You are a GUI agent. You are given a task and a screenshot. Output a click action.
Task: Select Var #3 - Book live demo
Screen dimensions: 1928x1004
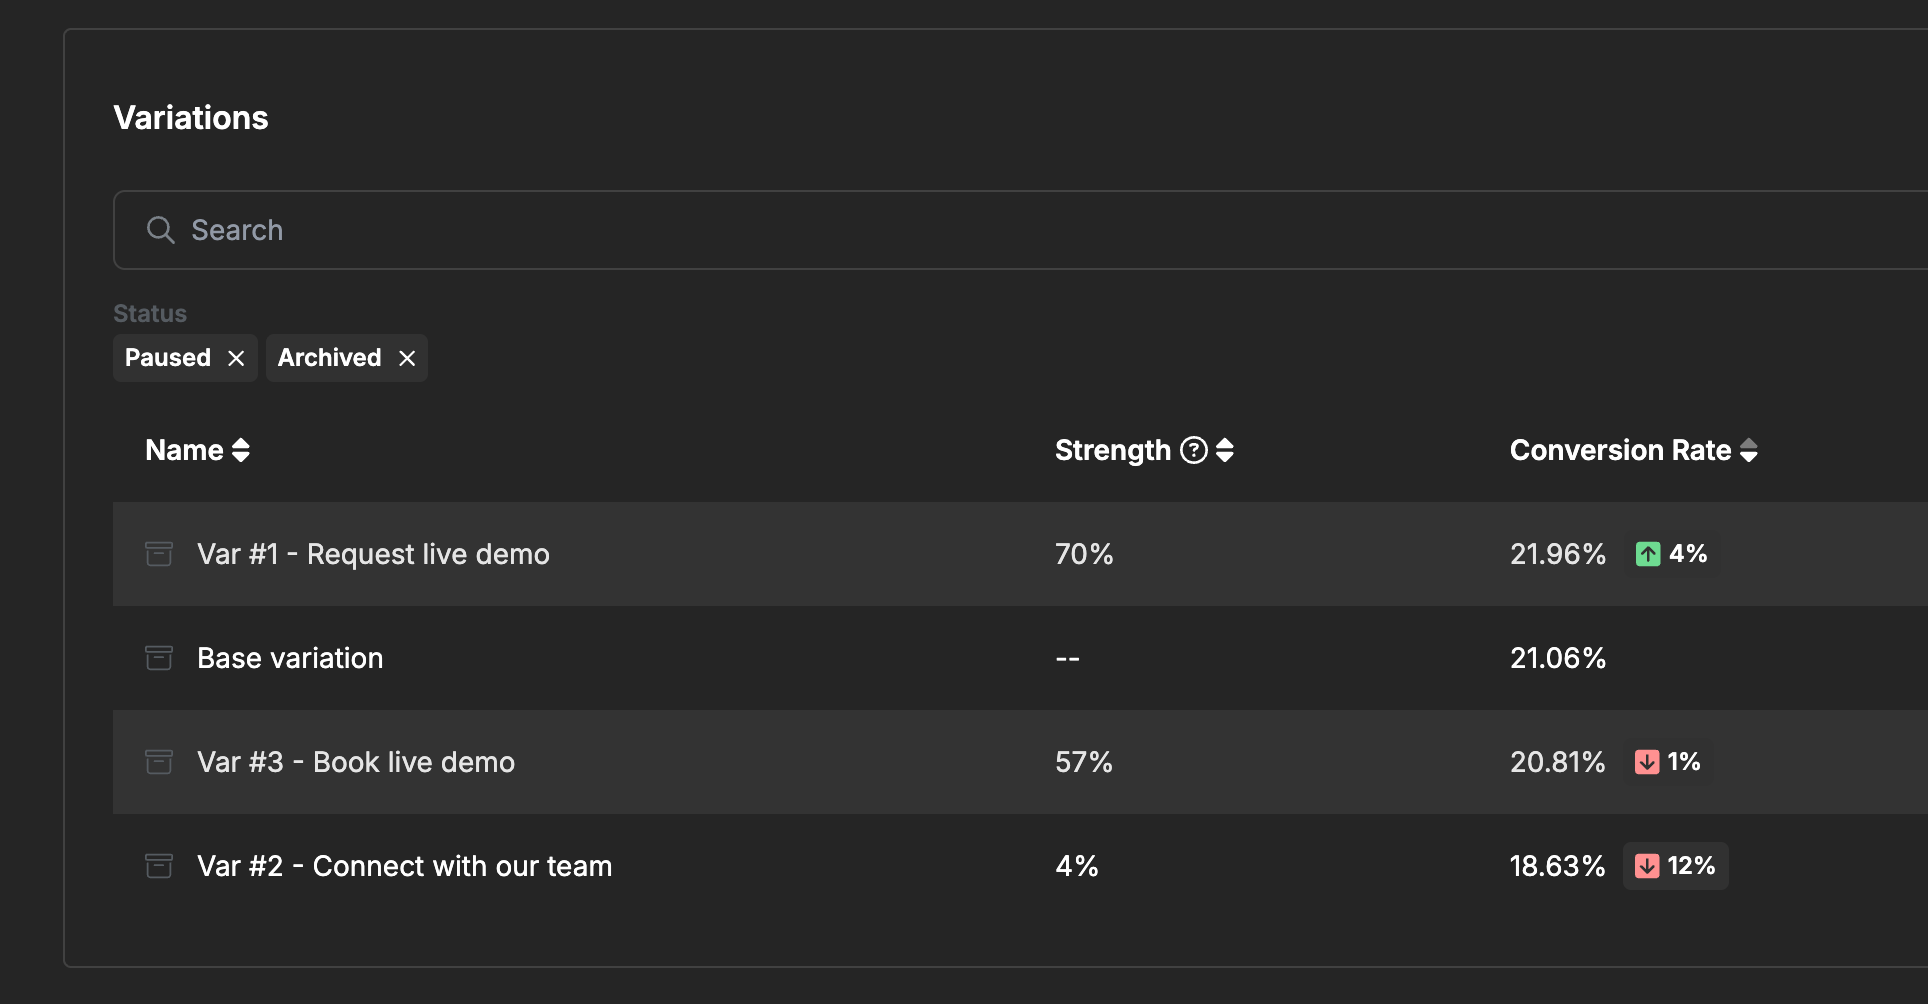click(356, 762)
